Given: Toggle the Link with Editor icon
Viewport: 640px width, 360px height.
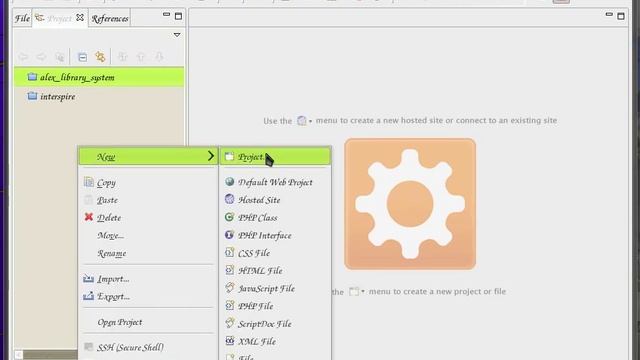Looking at the screenshot, I should click(100, 57).
